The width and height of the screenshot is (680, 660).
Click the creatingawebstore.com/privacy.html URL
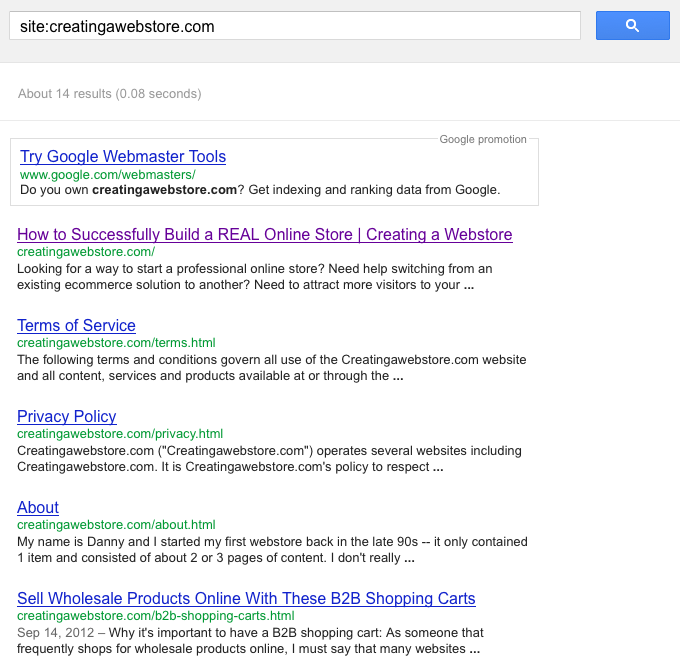click(120, 434)
